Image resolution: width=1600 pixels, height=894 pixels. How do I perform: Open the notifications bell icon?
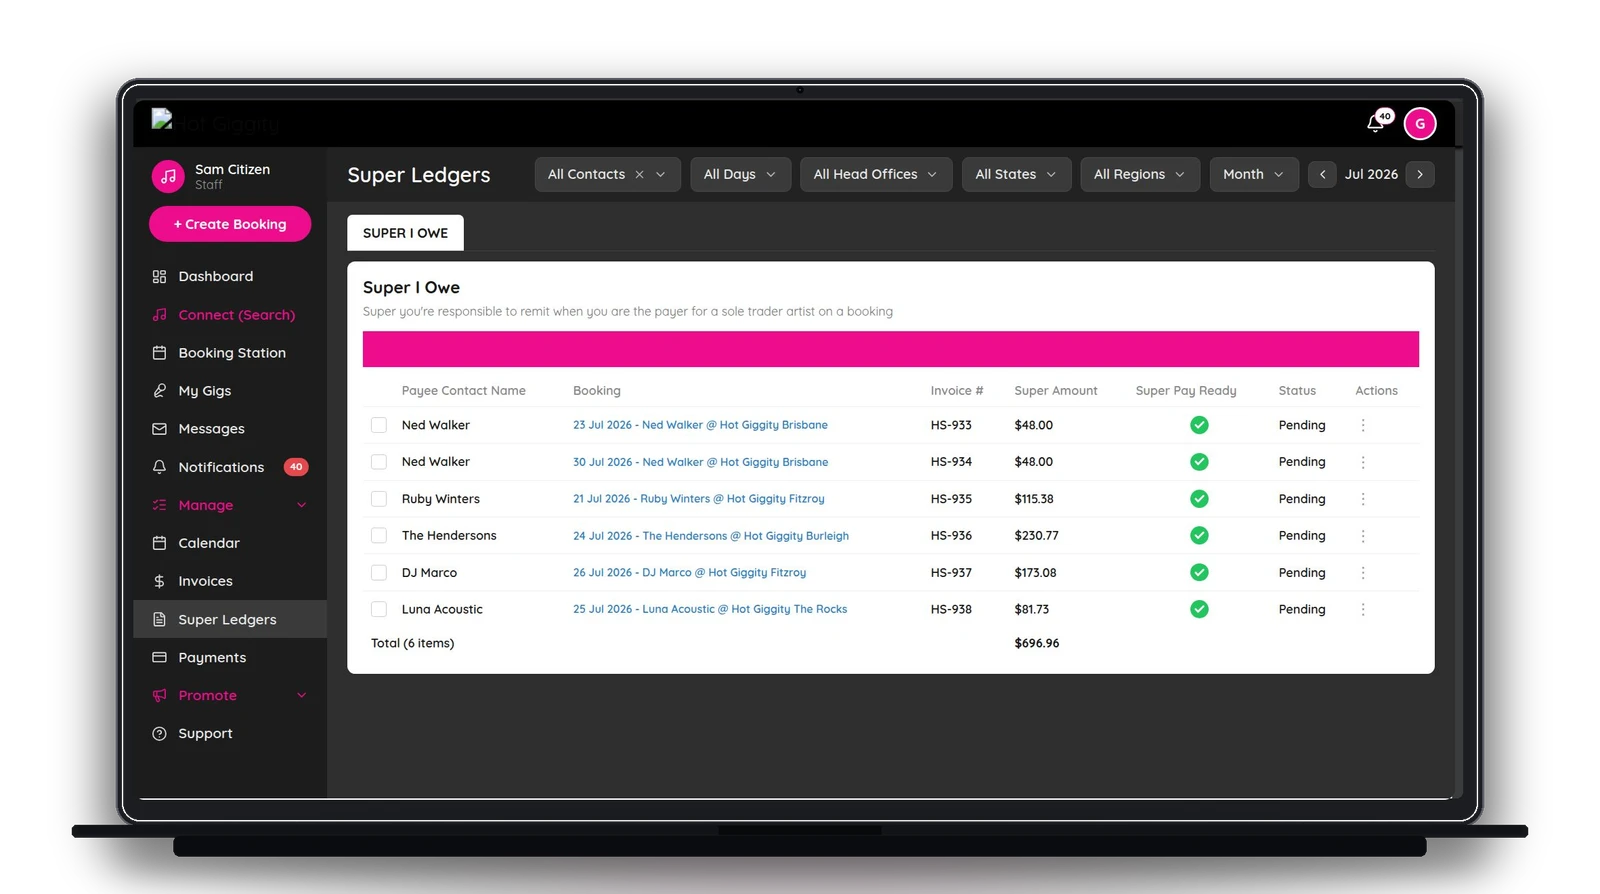tap(1376, 123)
